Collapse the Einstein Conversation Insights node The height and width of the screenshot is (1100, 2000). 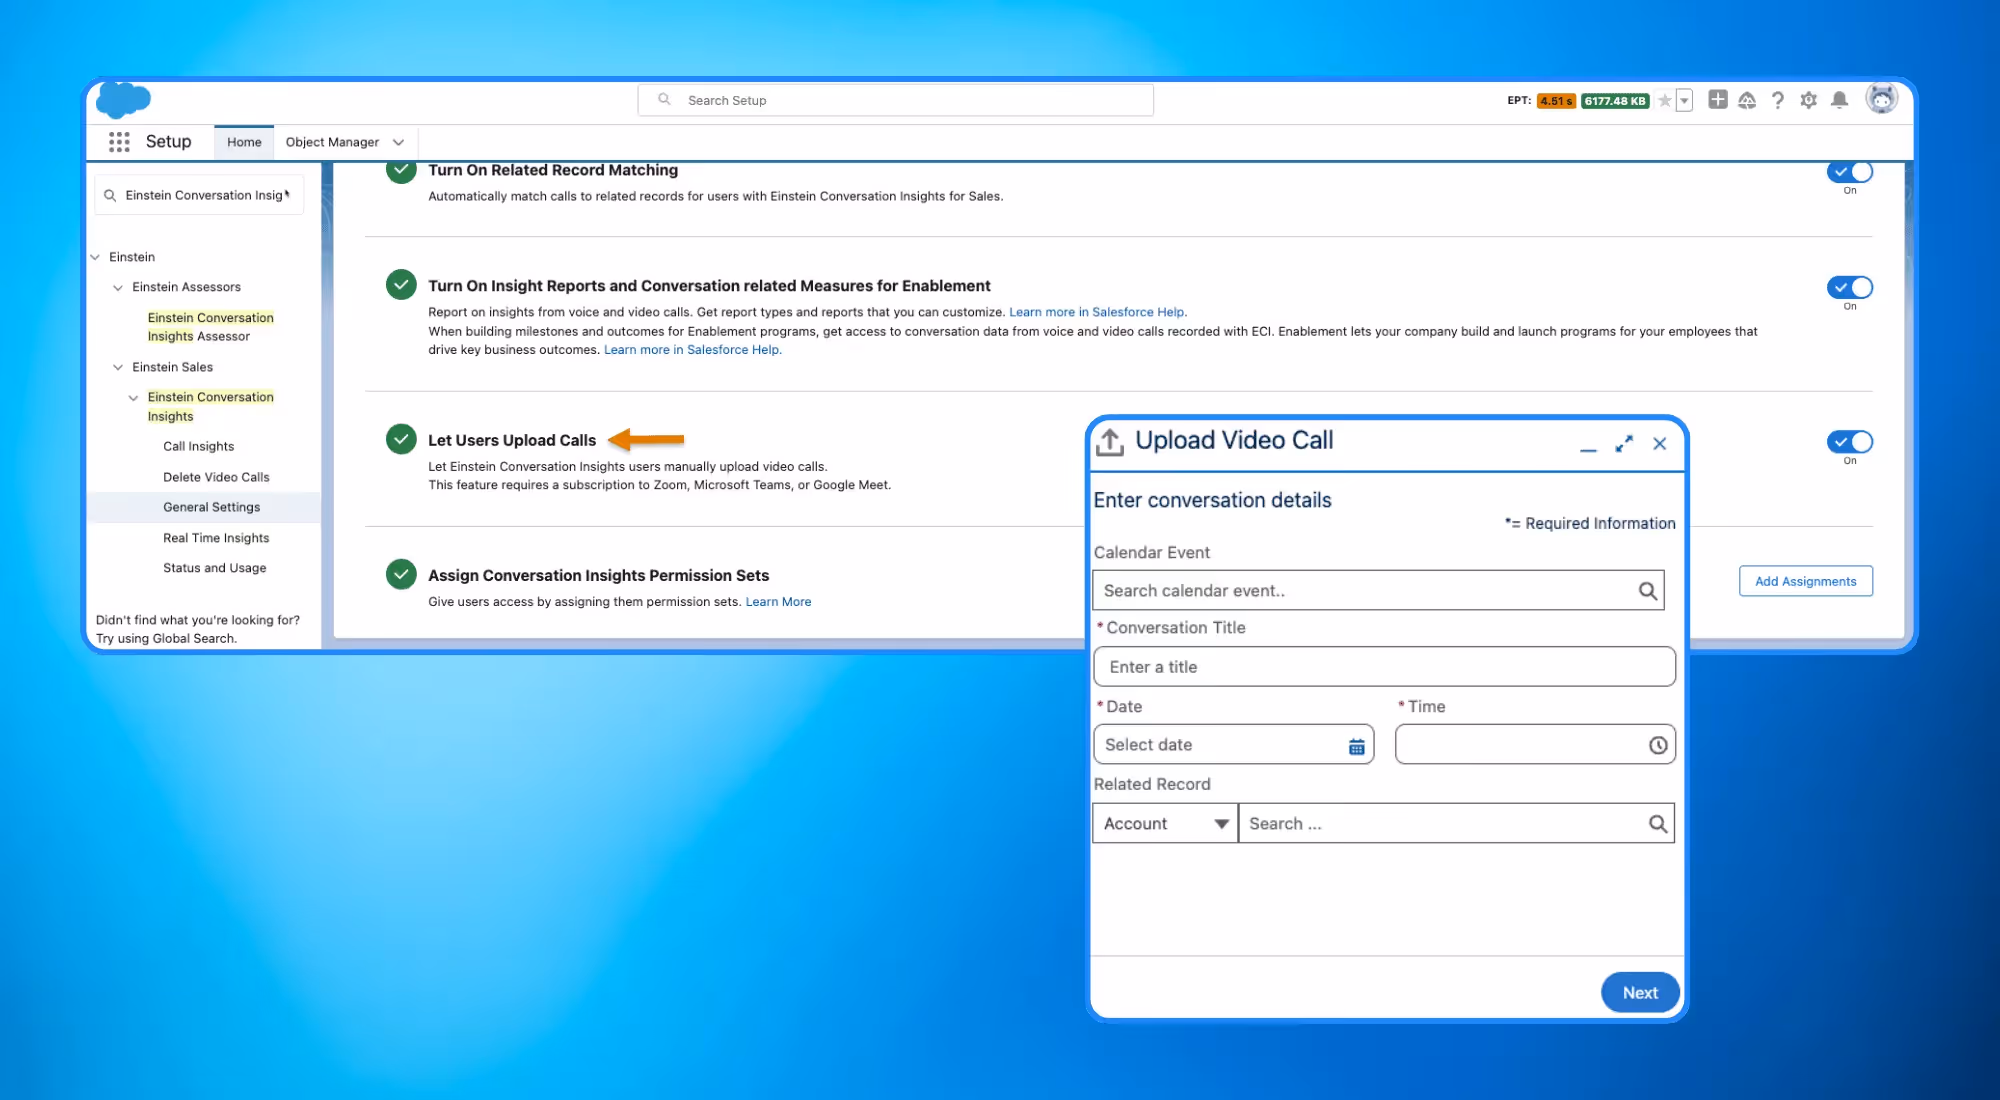tap(133, 397)
